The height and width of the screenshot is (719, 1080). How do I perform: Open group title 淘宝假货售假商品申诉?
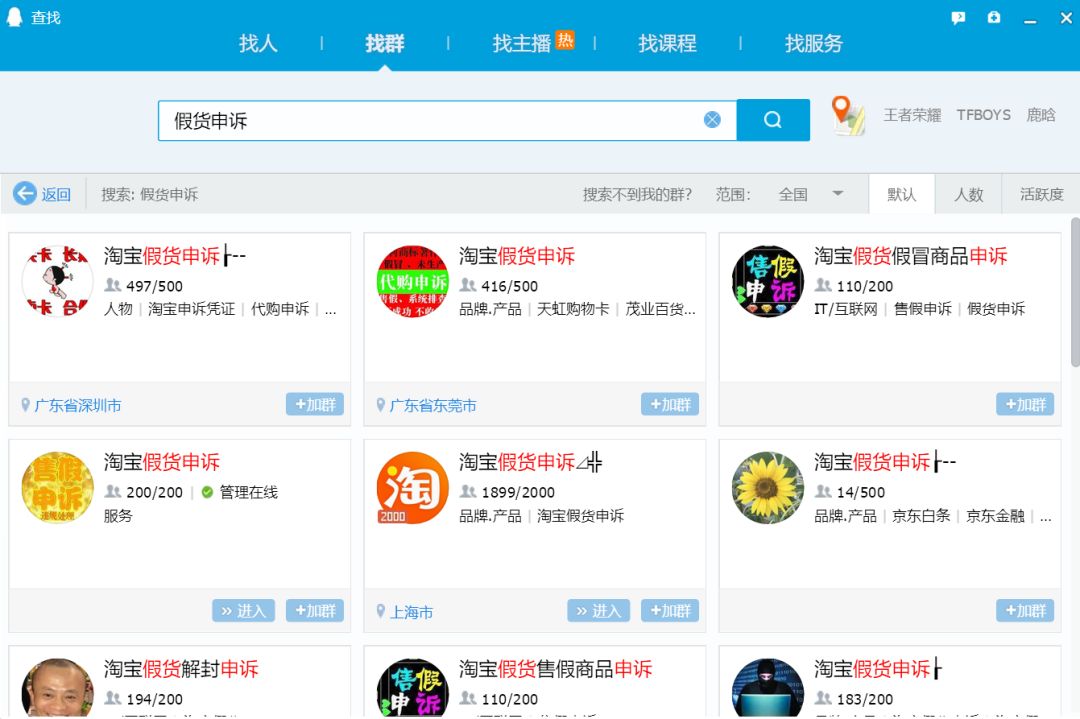click(556, 669)
